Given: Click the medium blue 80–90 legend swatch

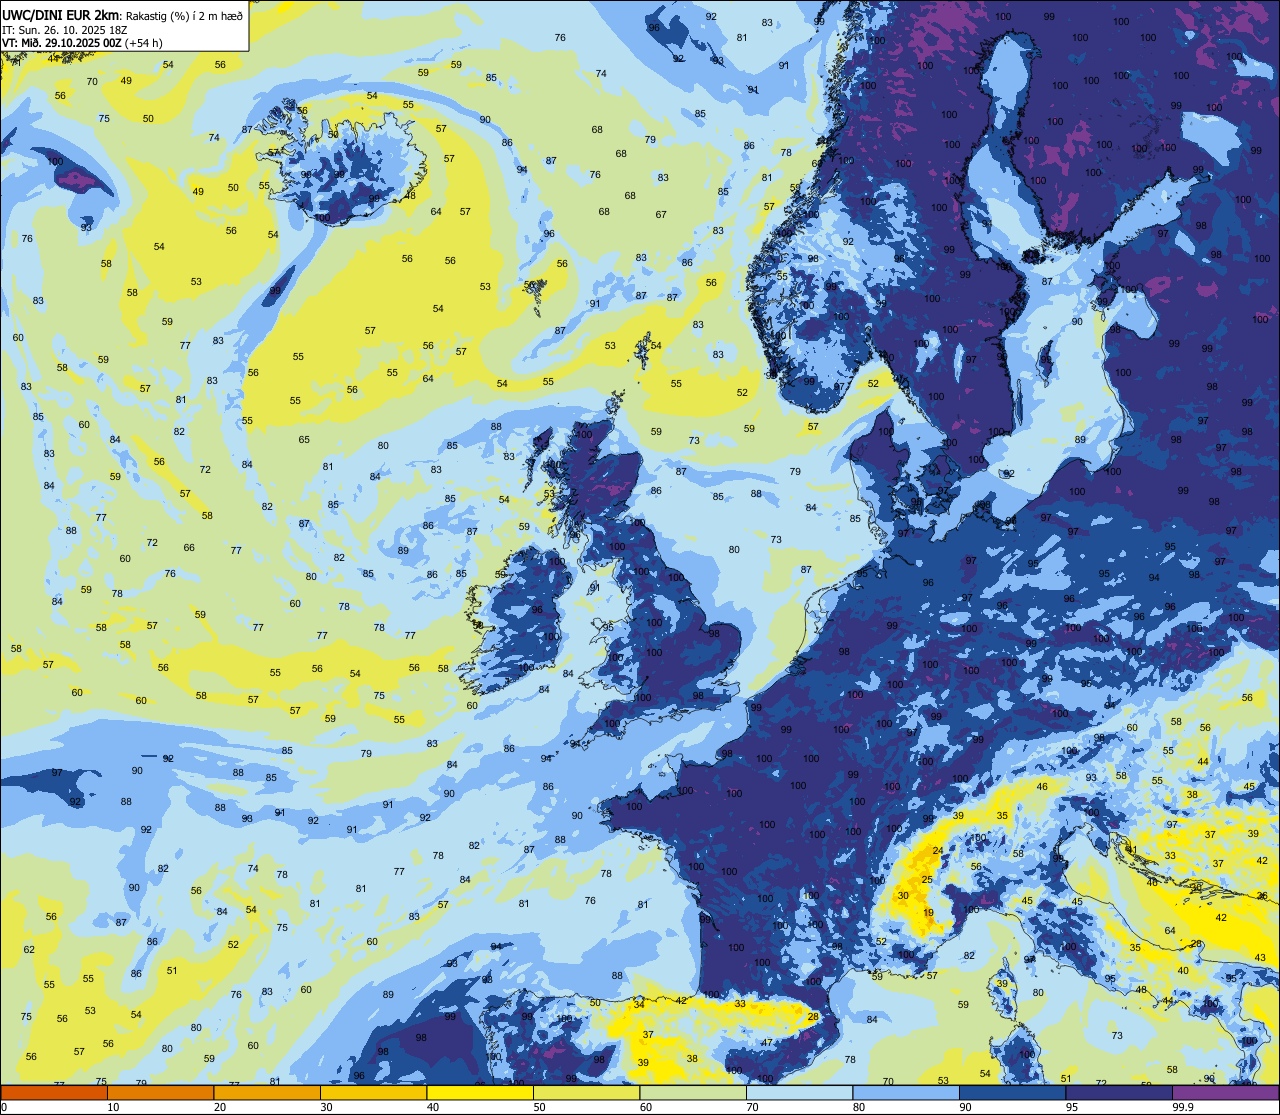Looking at the screenshot, I should pyautogui.click(x=906, y=1092).
